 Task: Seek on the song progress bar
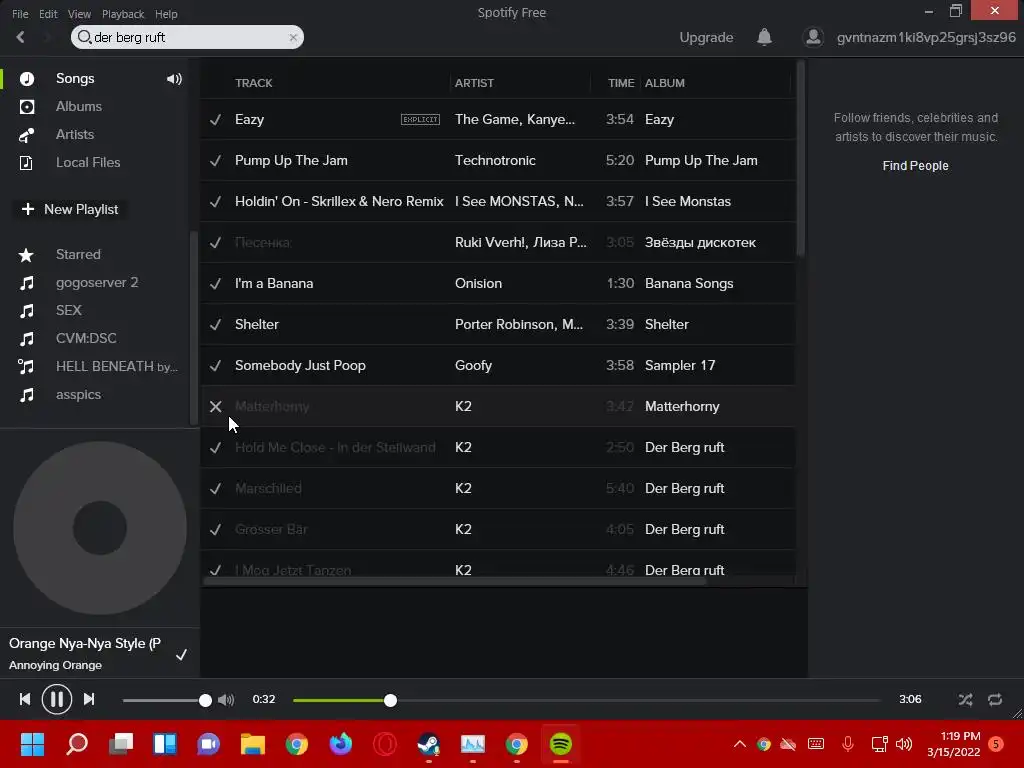(586, 701)
